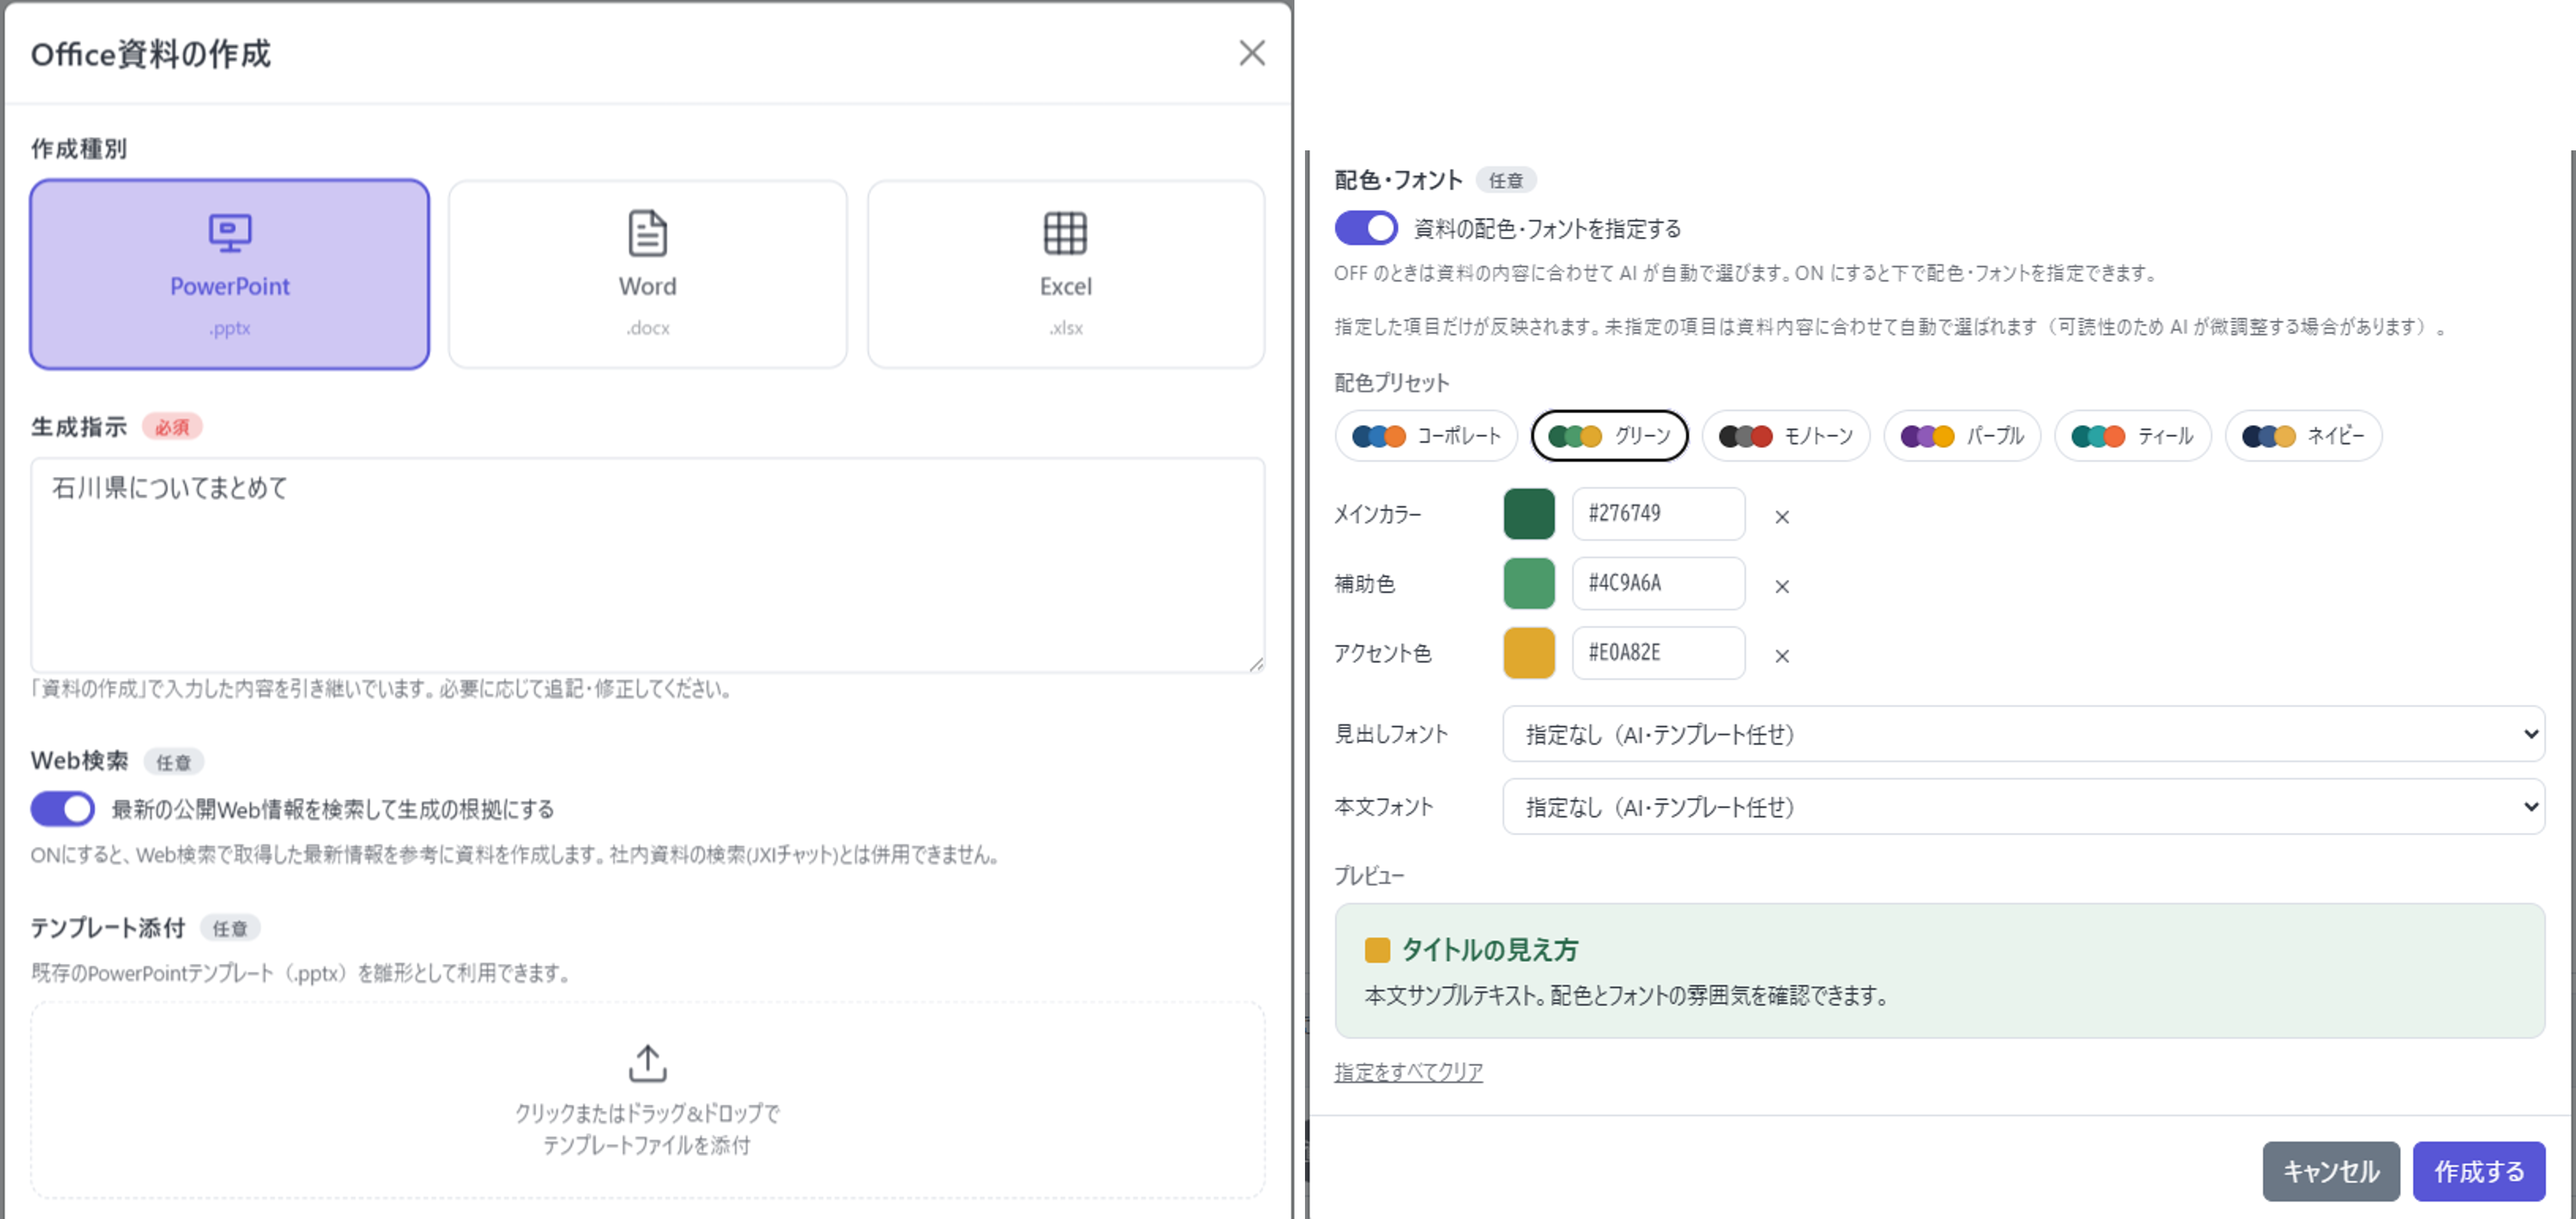Click the Excel grid icon

1065,233
